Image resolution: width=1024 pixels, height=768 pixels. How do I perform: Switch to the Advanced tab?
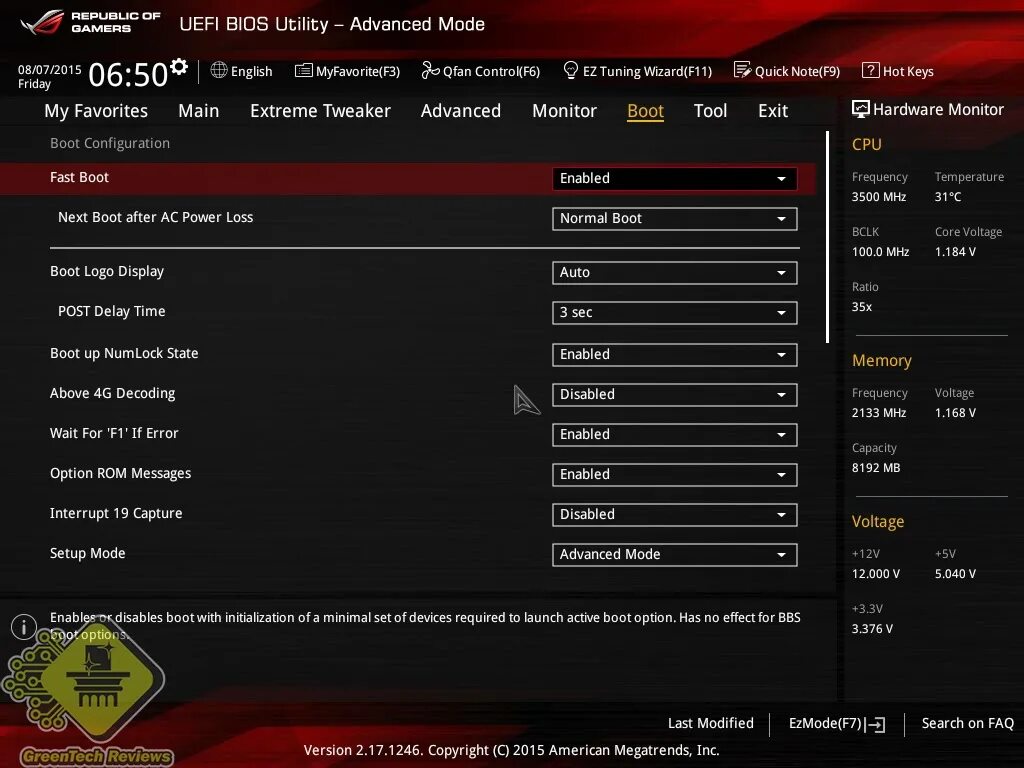point(460,111)
